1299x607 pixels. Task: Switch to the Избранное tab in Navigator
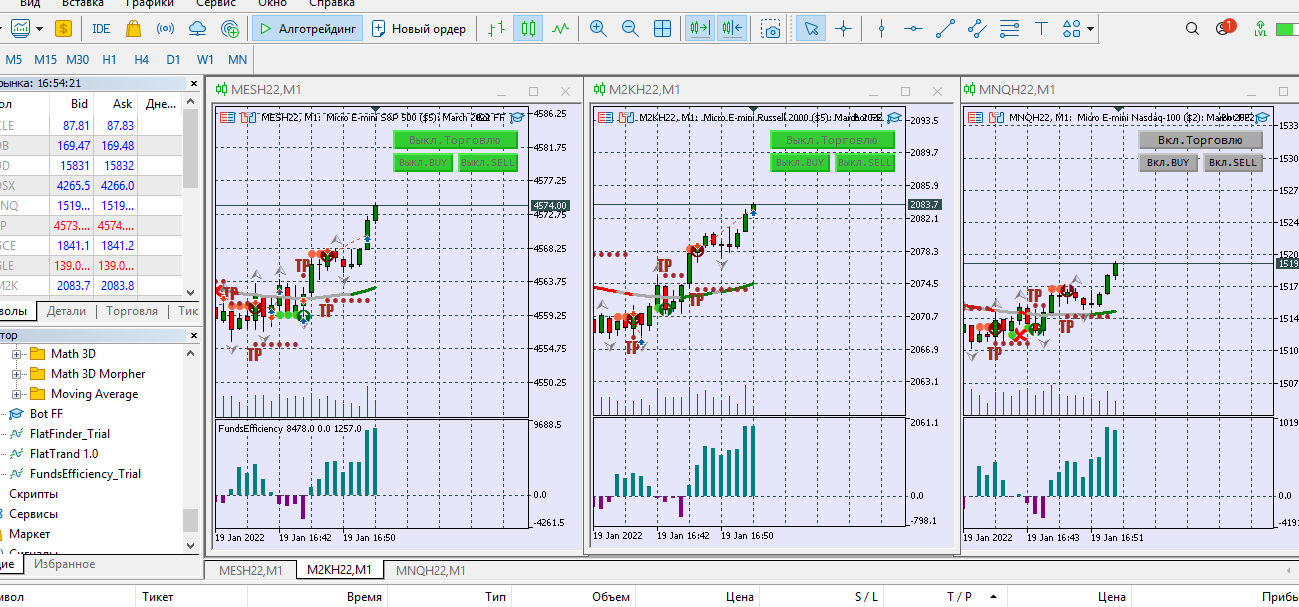pos(64,564)
